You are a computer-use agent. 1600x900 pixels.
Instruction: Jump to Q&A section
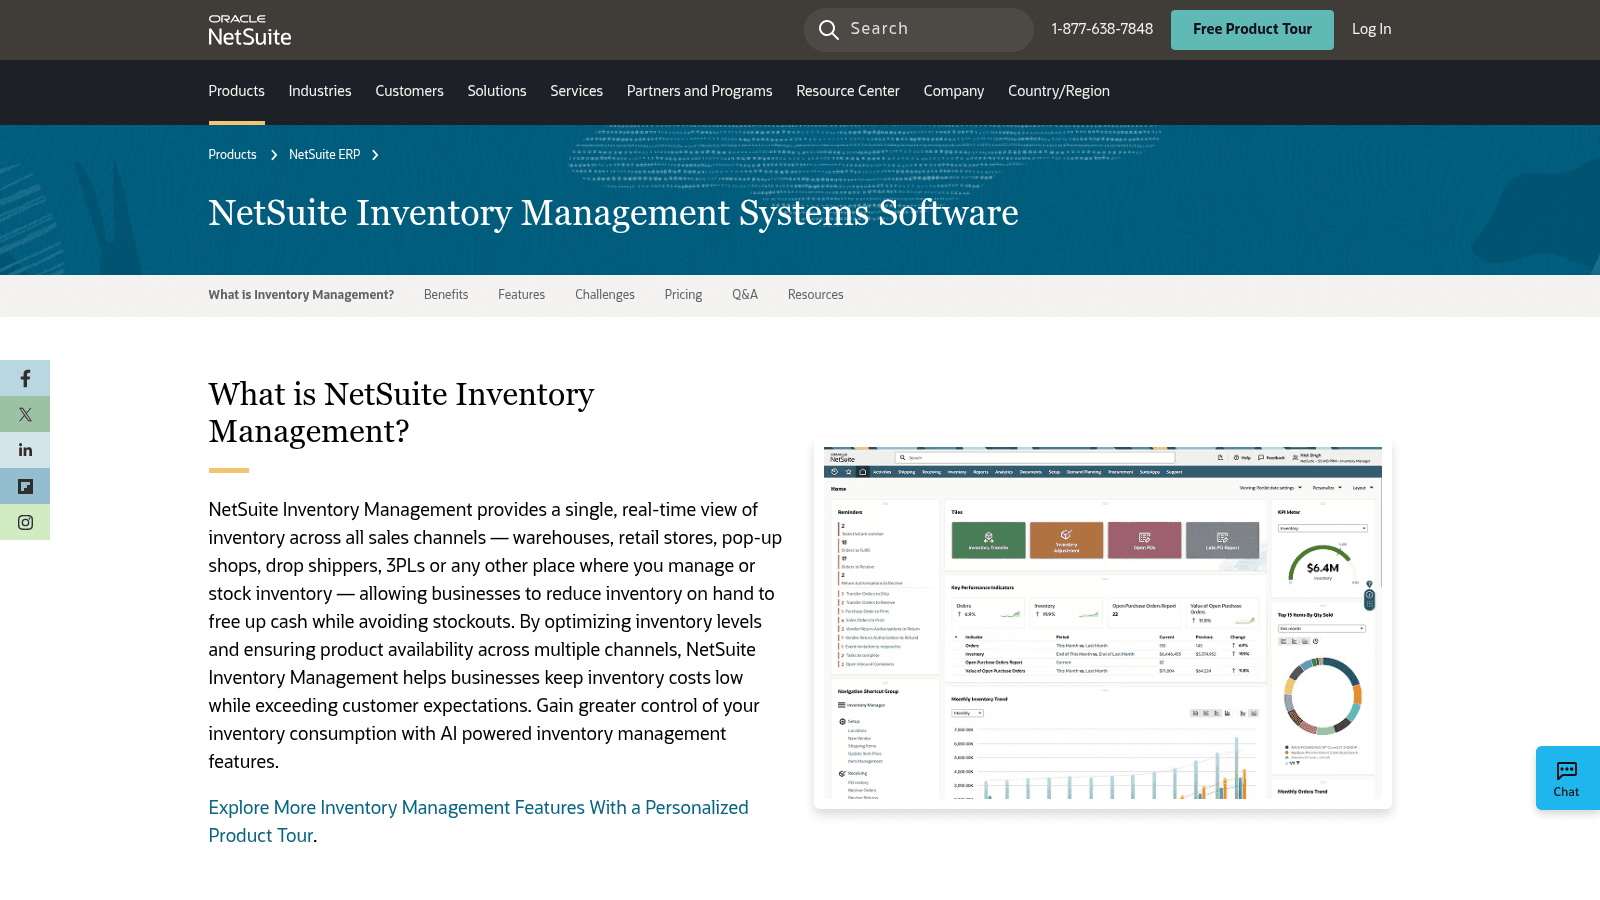[745, 295]
